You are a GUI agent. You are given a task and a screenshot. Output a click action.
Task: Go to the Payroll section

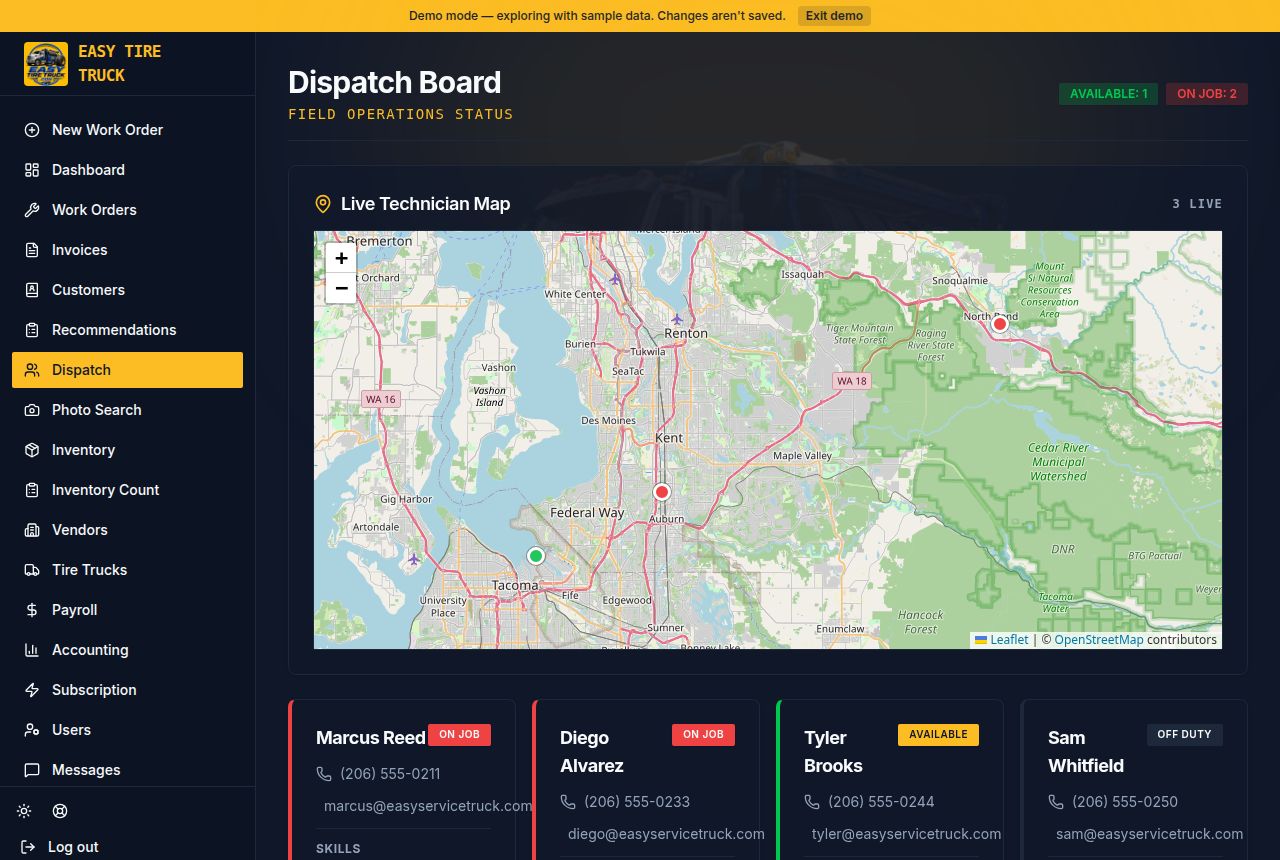click(x=127, y=610)
